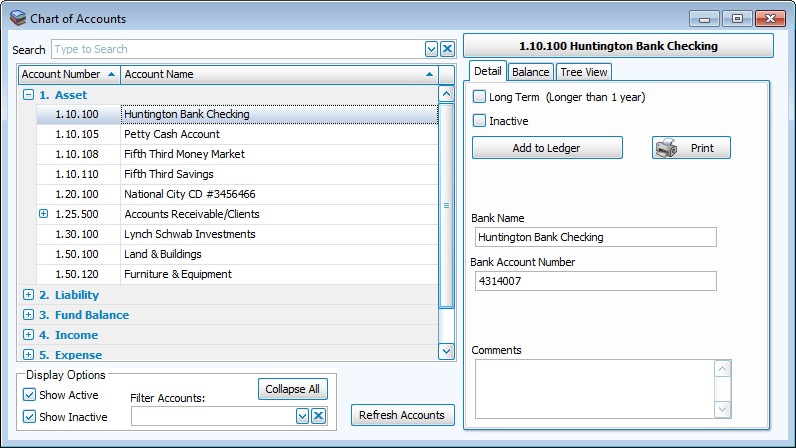Clear the search box with X icon

coord(447,49)
